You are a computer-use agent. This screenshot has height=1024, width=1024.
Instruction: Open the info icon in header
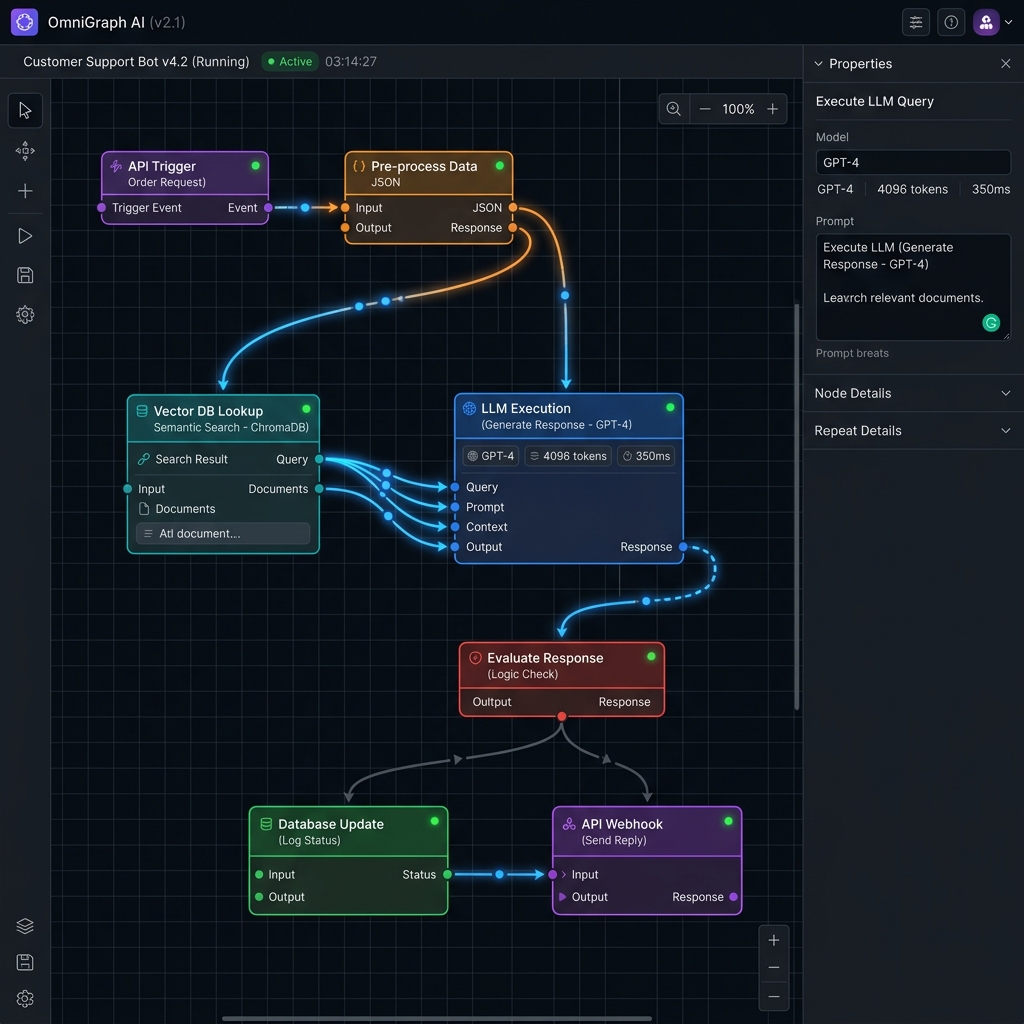(x=951, y=23)
